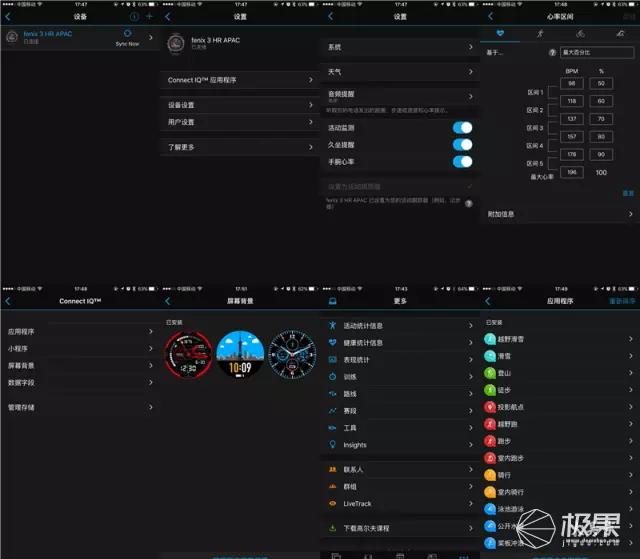Go back from the 应用程序 apps screen
This screenshot has width=640, height=559.
[488, 301]
